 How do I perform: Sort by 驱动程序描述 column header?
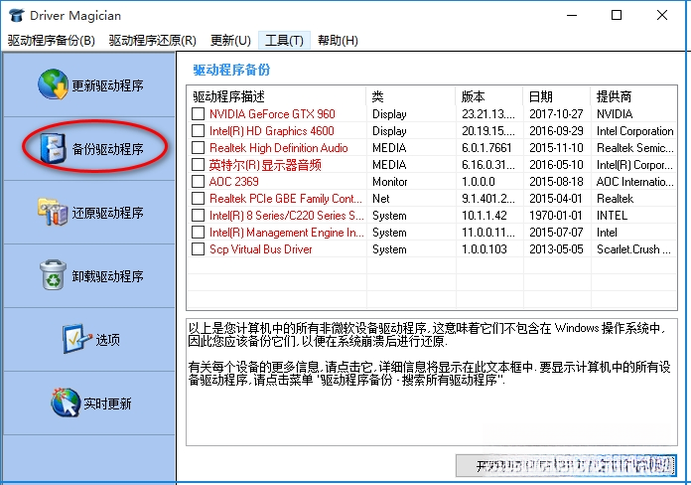pos(277,96)
